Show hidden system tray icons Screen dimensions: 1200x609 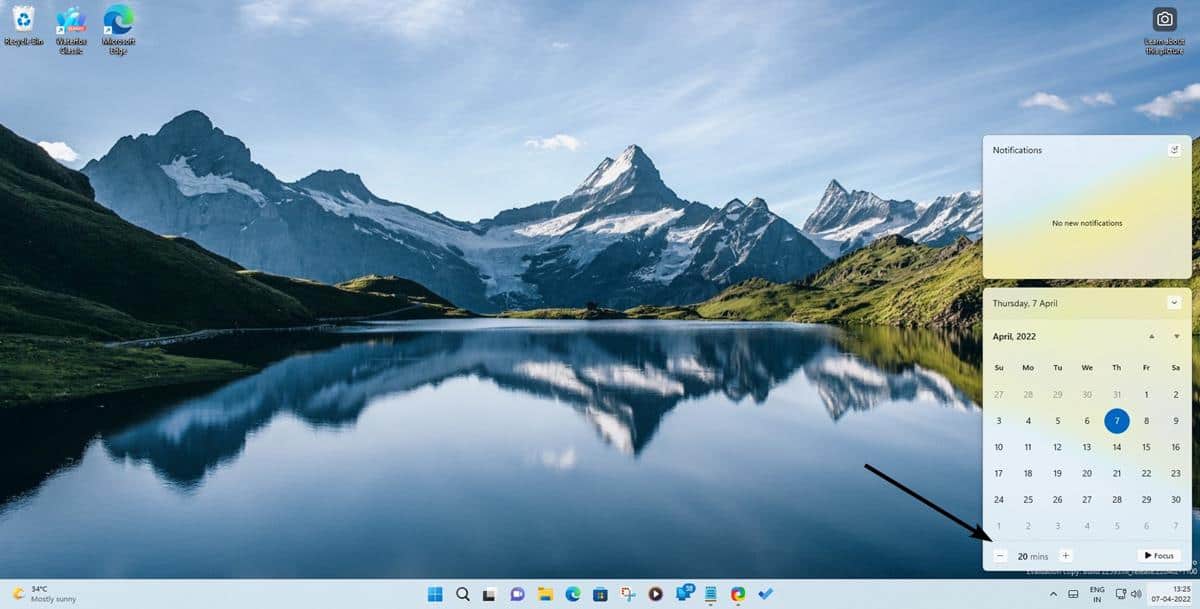[1052, 594]
